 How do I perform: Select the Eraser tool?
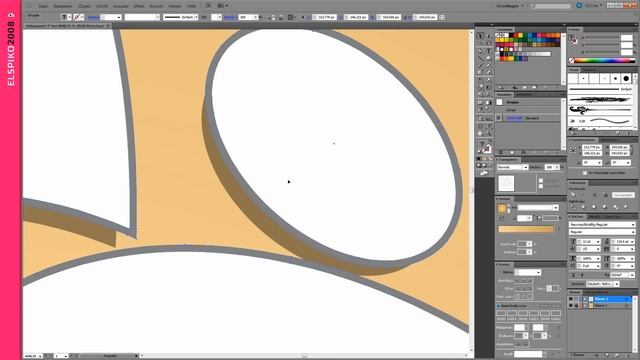[488, 73]
